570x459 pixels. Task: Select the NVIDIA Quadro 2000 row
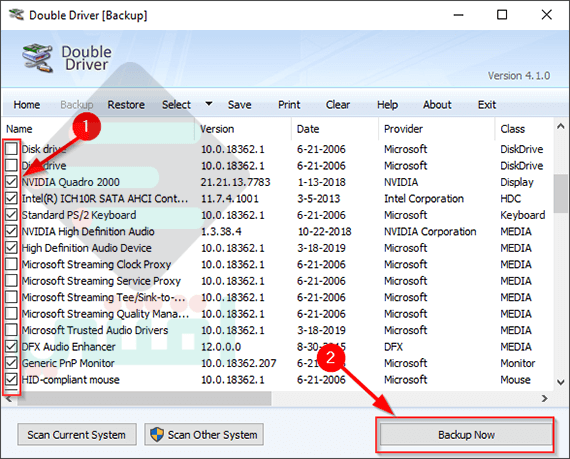pyautogui.click(x=278, y=182)
